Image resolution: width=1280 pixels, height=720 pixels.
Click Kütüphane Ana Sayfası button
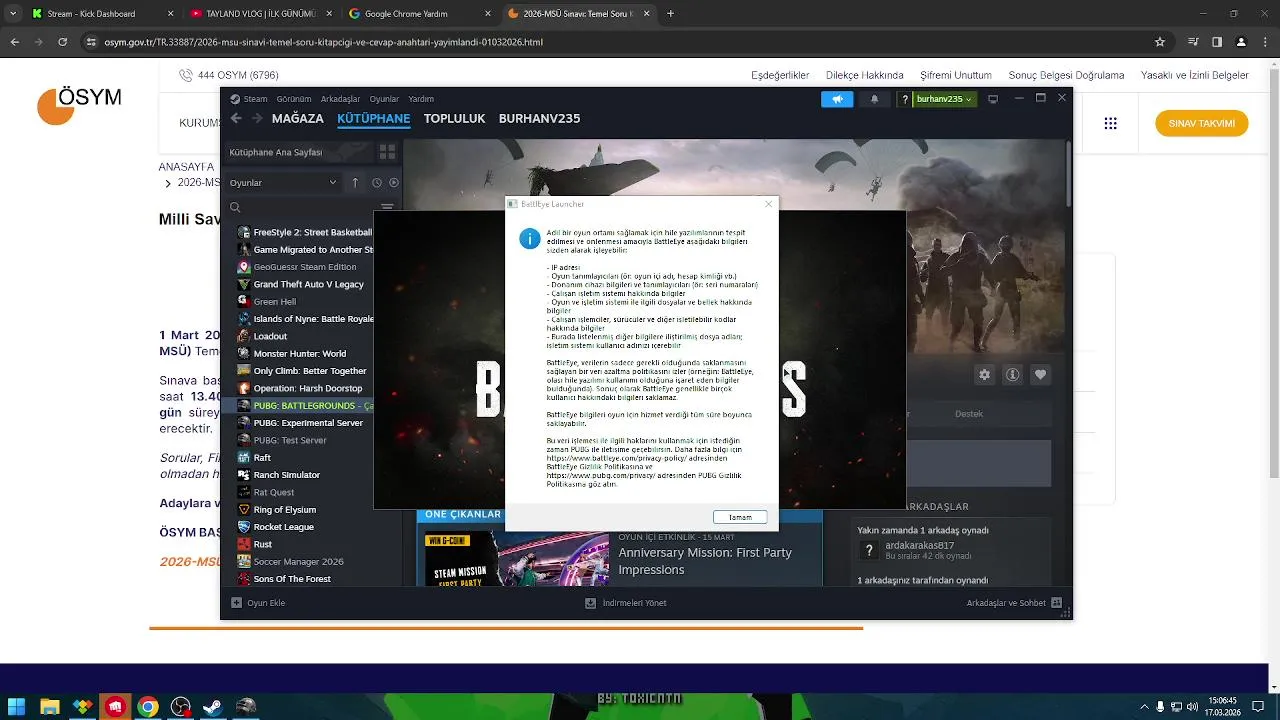297,152
